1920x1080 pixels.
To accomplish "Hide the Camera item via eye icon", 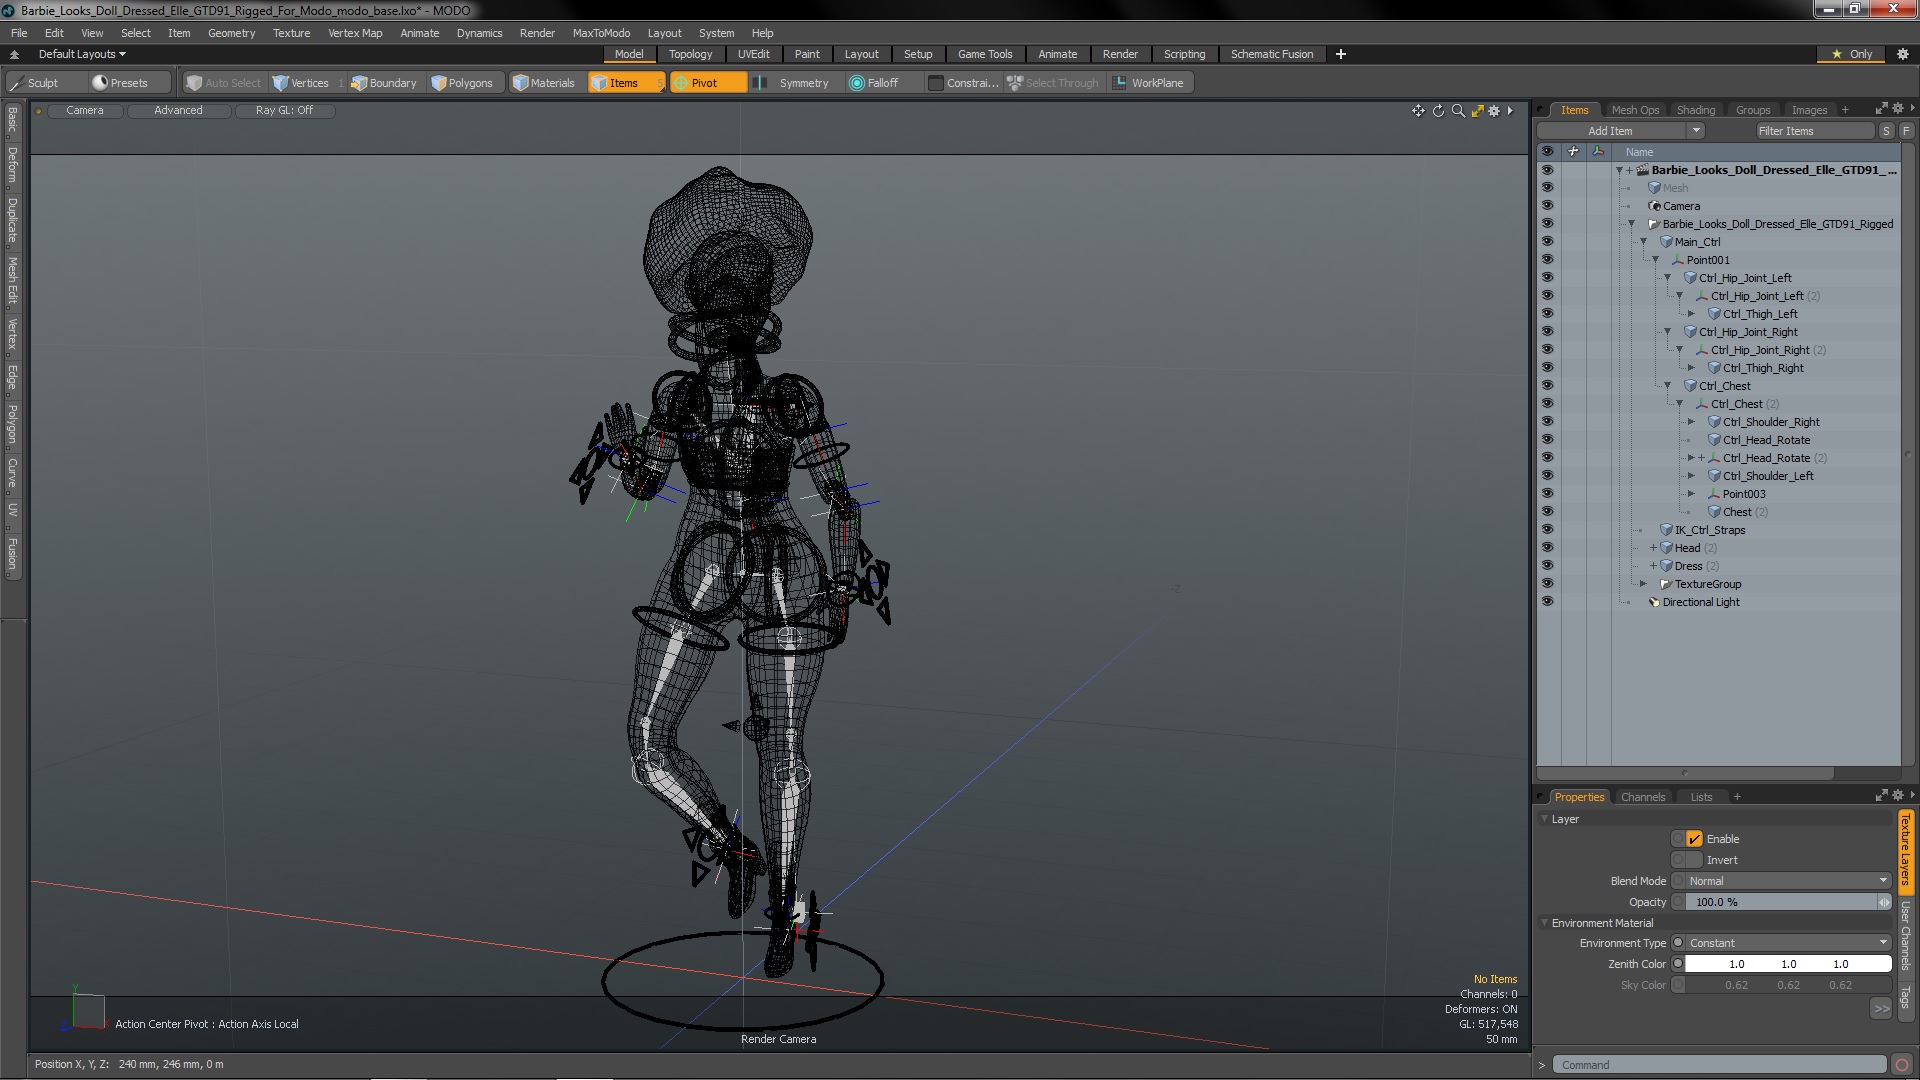I will coord(1547,206).
